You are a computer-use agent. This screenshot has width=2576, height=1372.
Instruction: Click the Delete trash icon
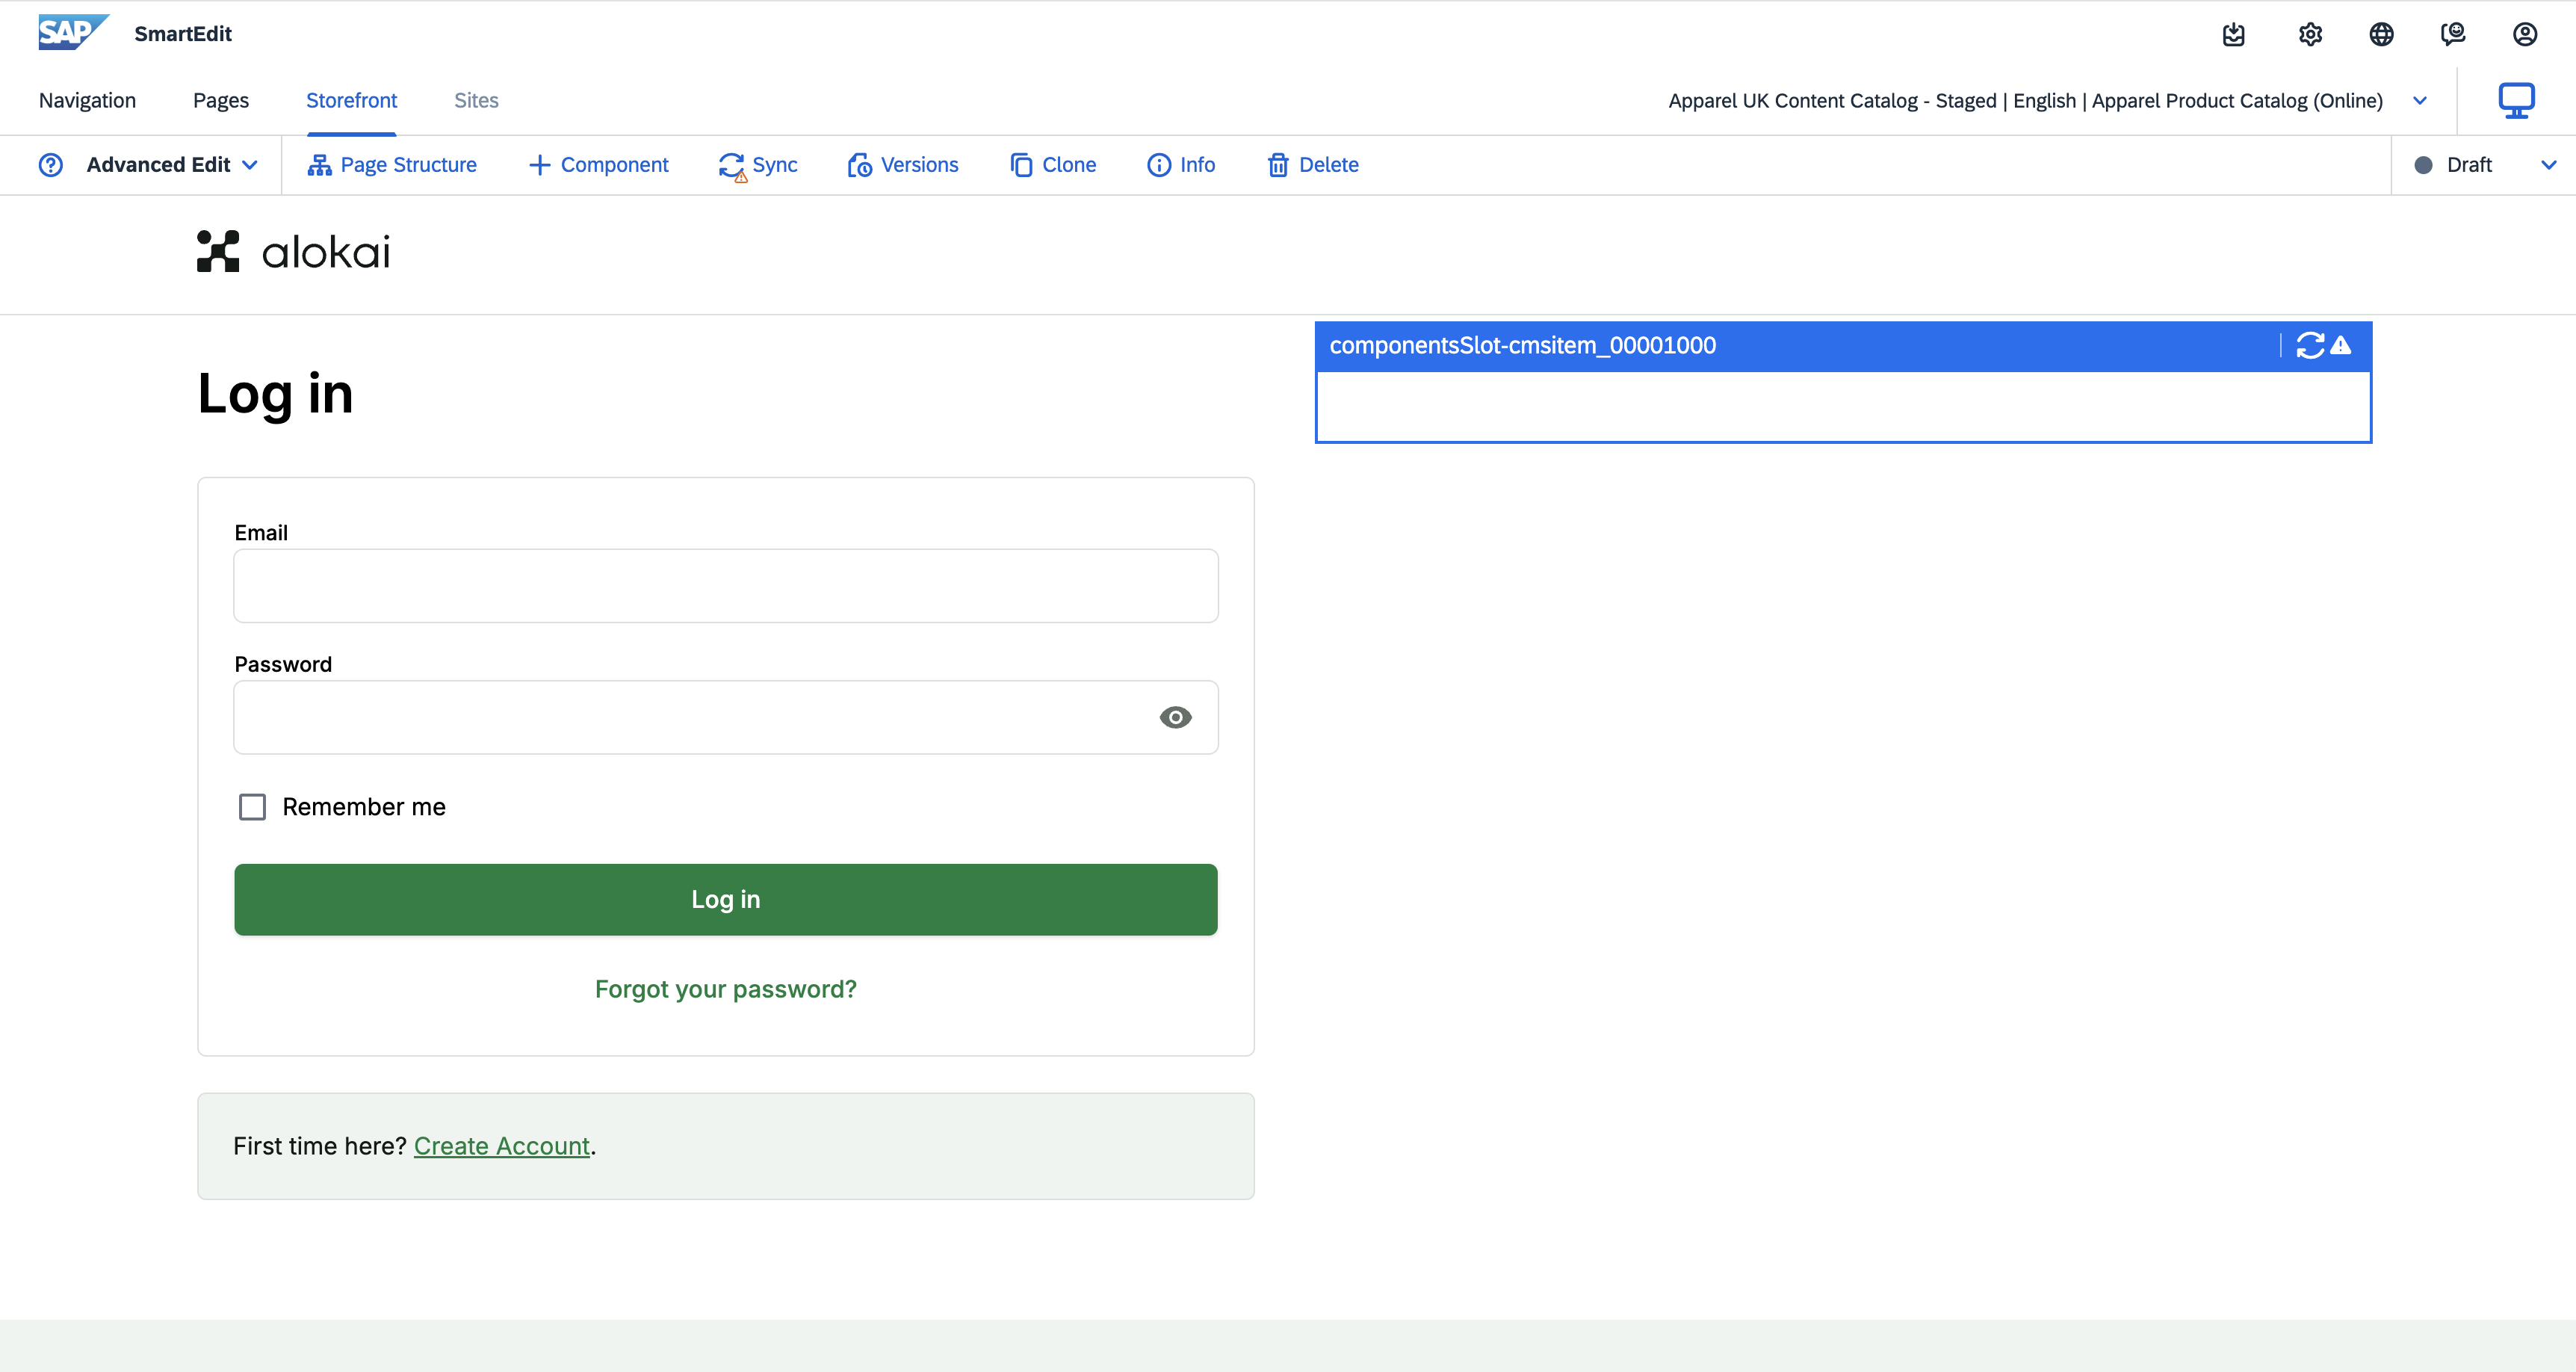click(1277, 165)
